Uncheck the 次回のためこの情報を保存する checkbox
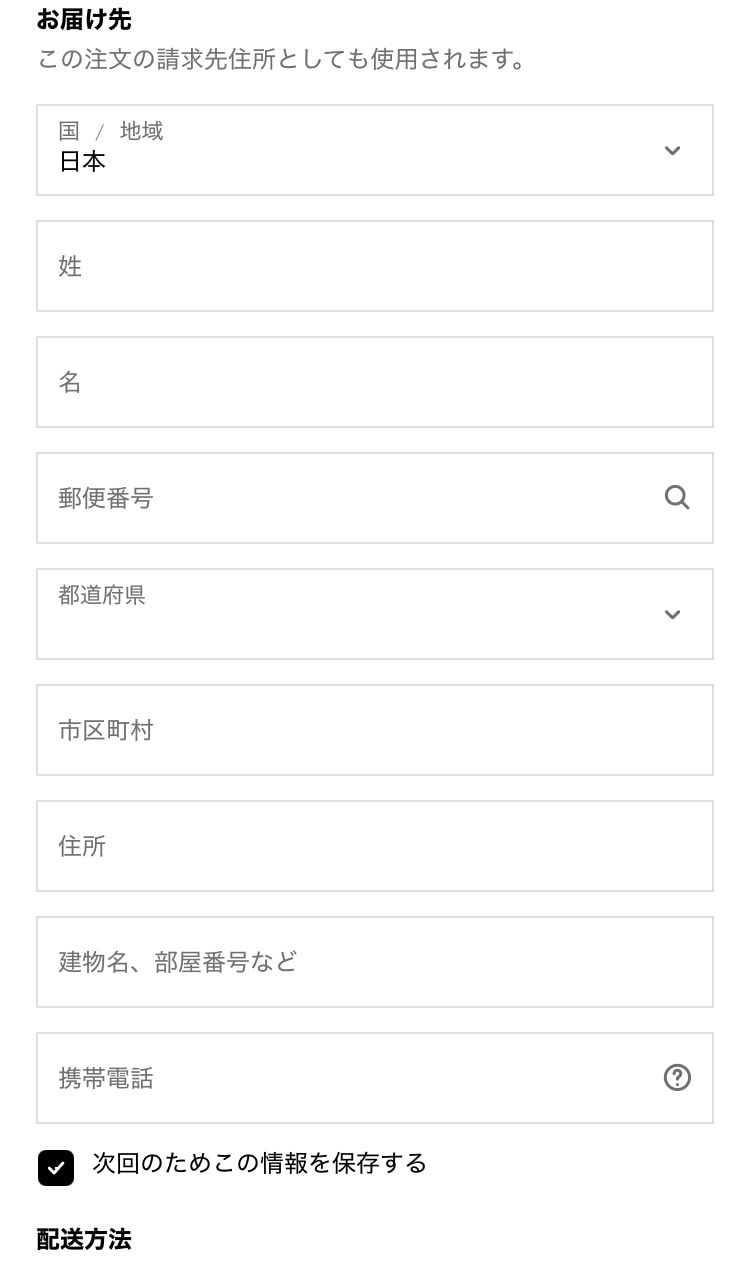The image size is (750, 1276). [56, 1167]
